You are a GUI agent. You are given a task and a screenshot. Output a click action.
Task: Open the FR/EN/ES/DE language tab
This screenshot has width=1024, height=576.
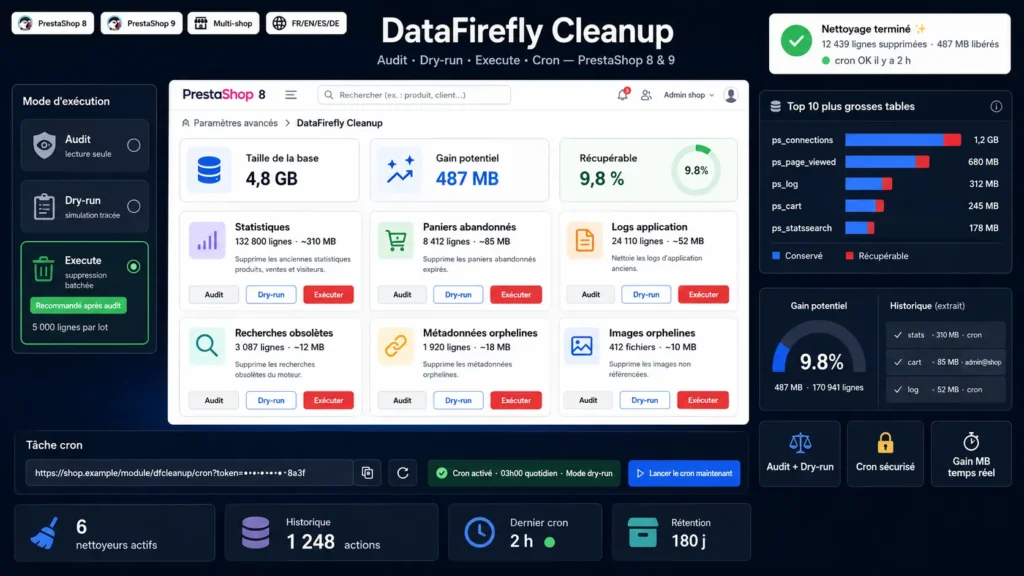click(x=306, y=24)
